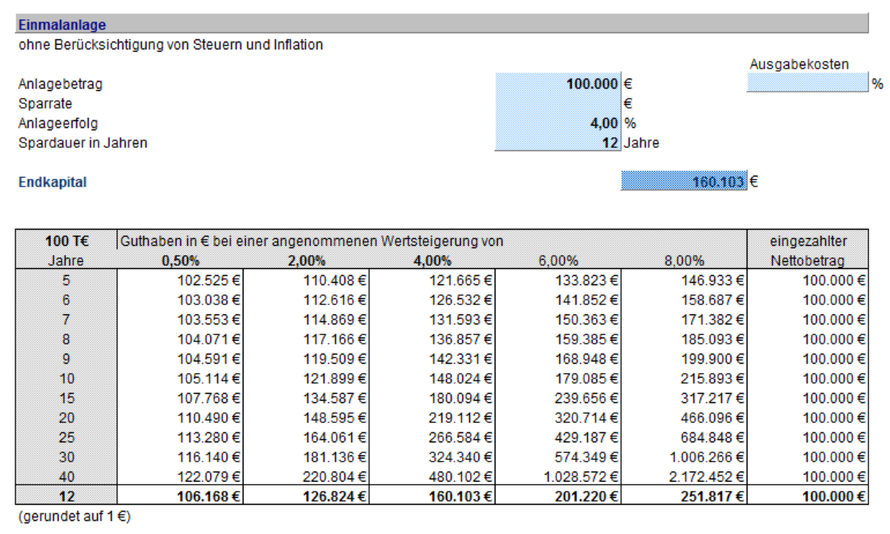Select the eingezahlter Nettobetrag column header
Screen dimensions: 890x534
pos(807,251)
